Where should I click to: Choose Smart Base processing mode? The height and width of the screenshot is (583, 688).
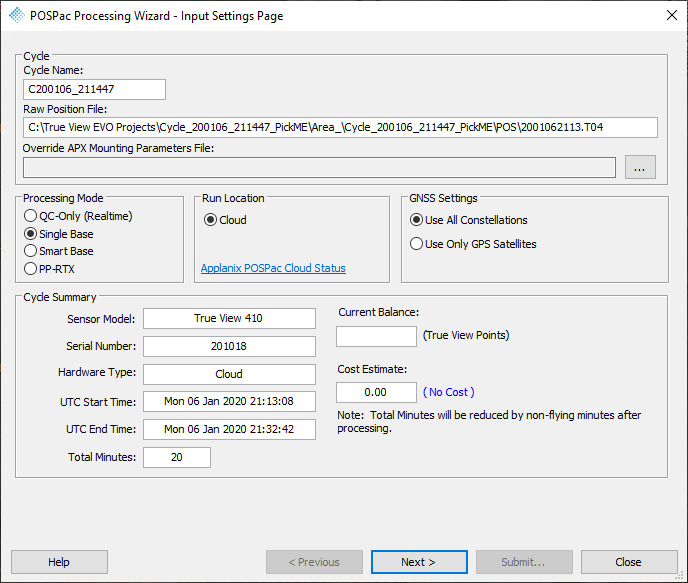[x=59, y=251]
